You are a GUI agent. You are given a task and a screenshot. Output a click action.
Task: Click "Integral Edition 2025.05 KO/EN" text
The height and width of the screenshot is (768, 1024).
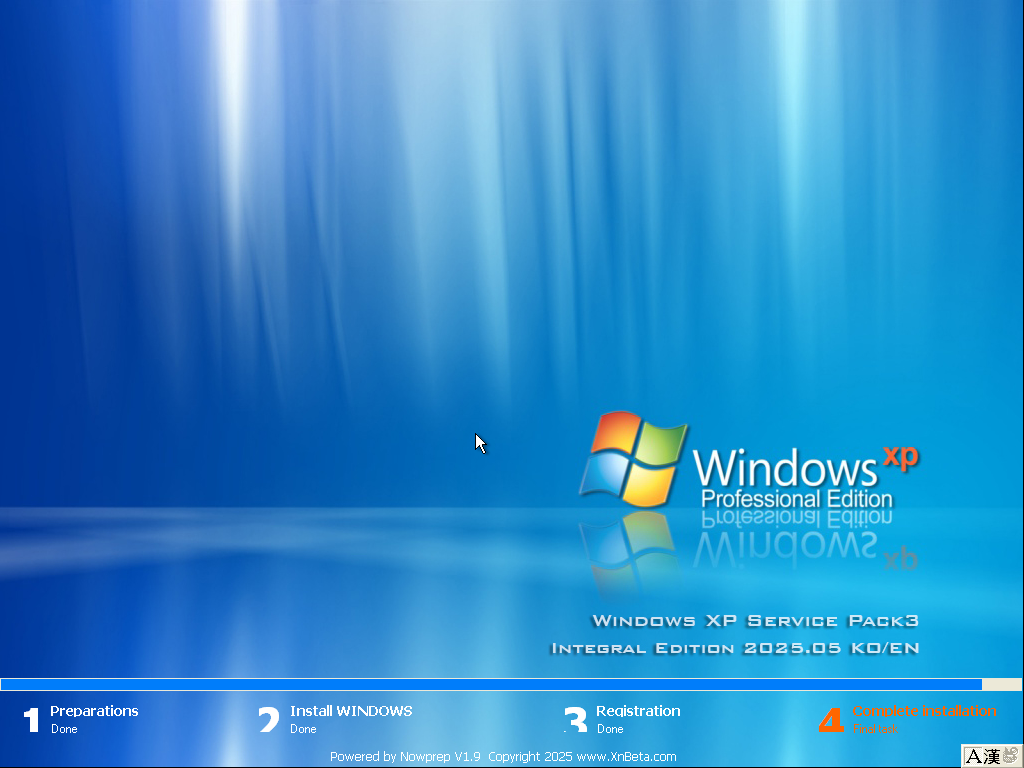click(735, 648)
